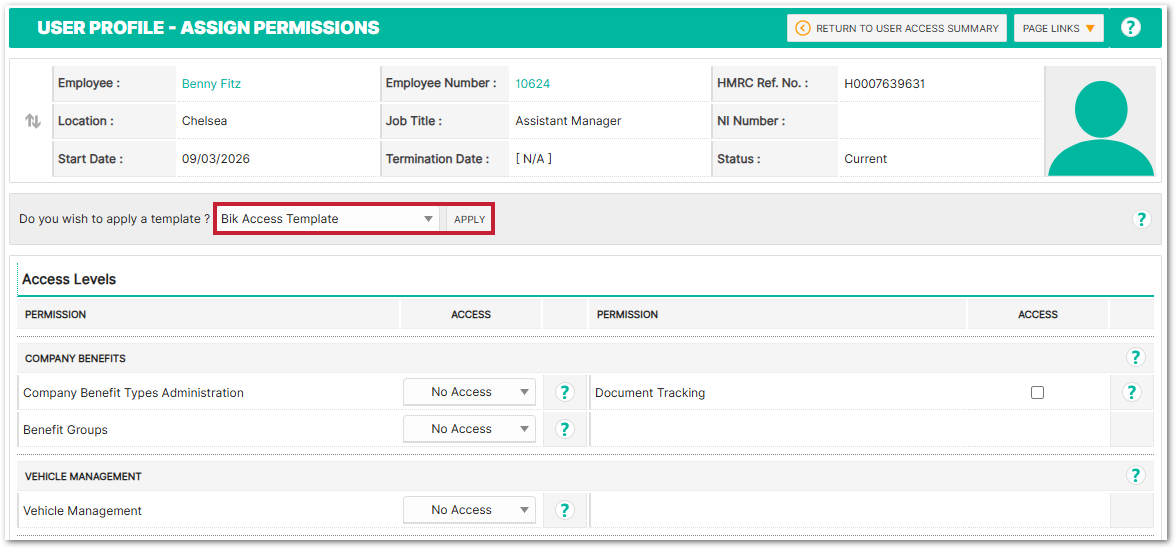Open help for the Company Benefits section

1135,358
